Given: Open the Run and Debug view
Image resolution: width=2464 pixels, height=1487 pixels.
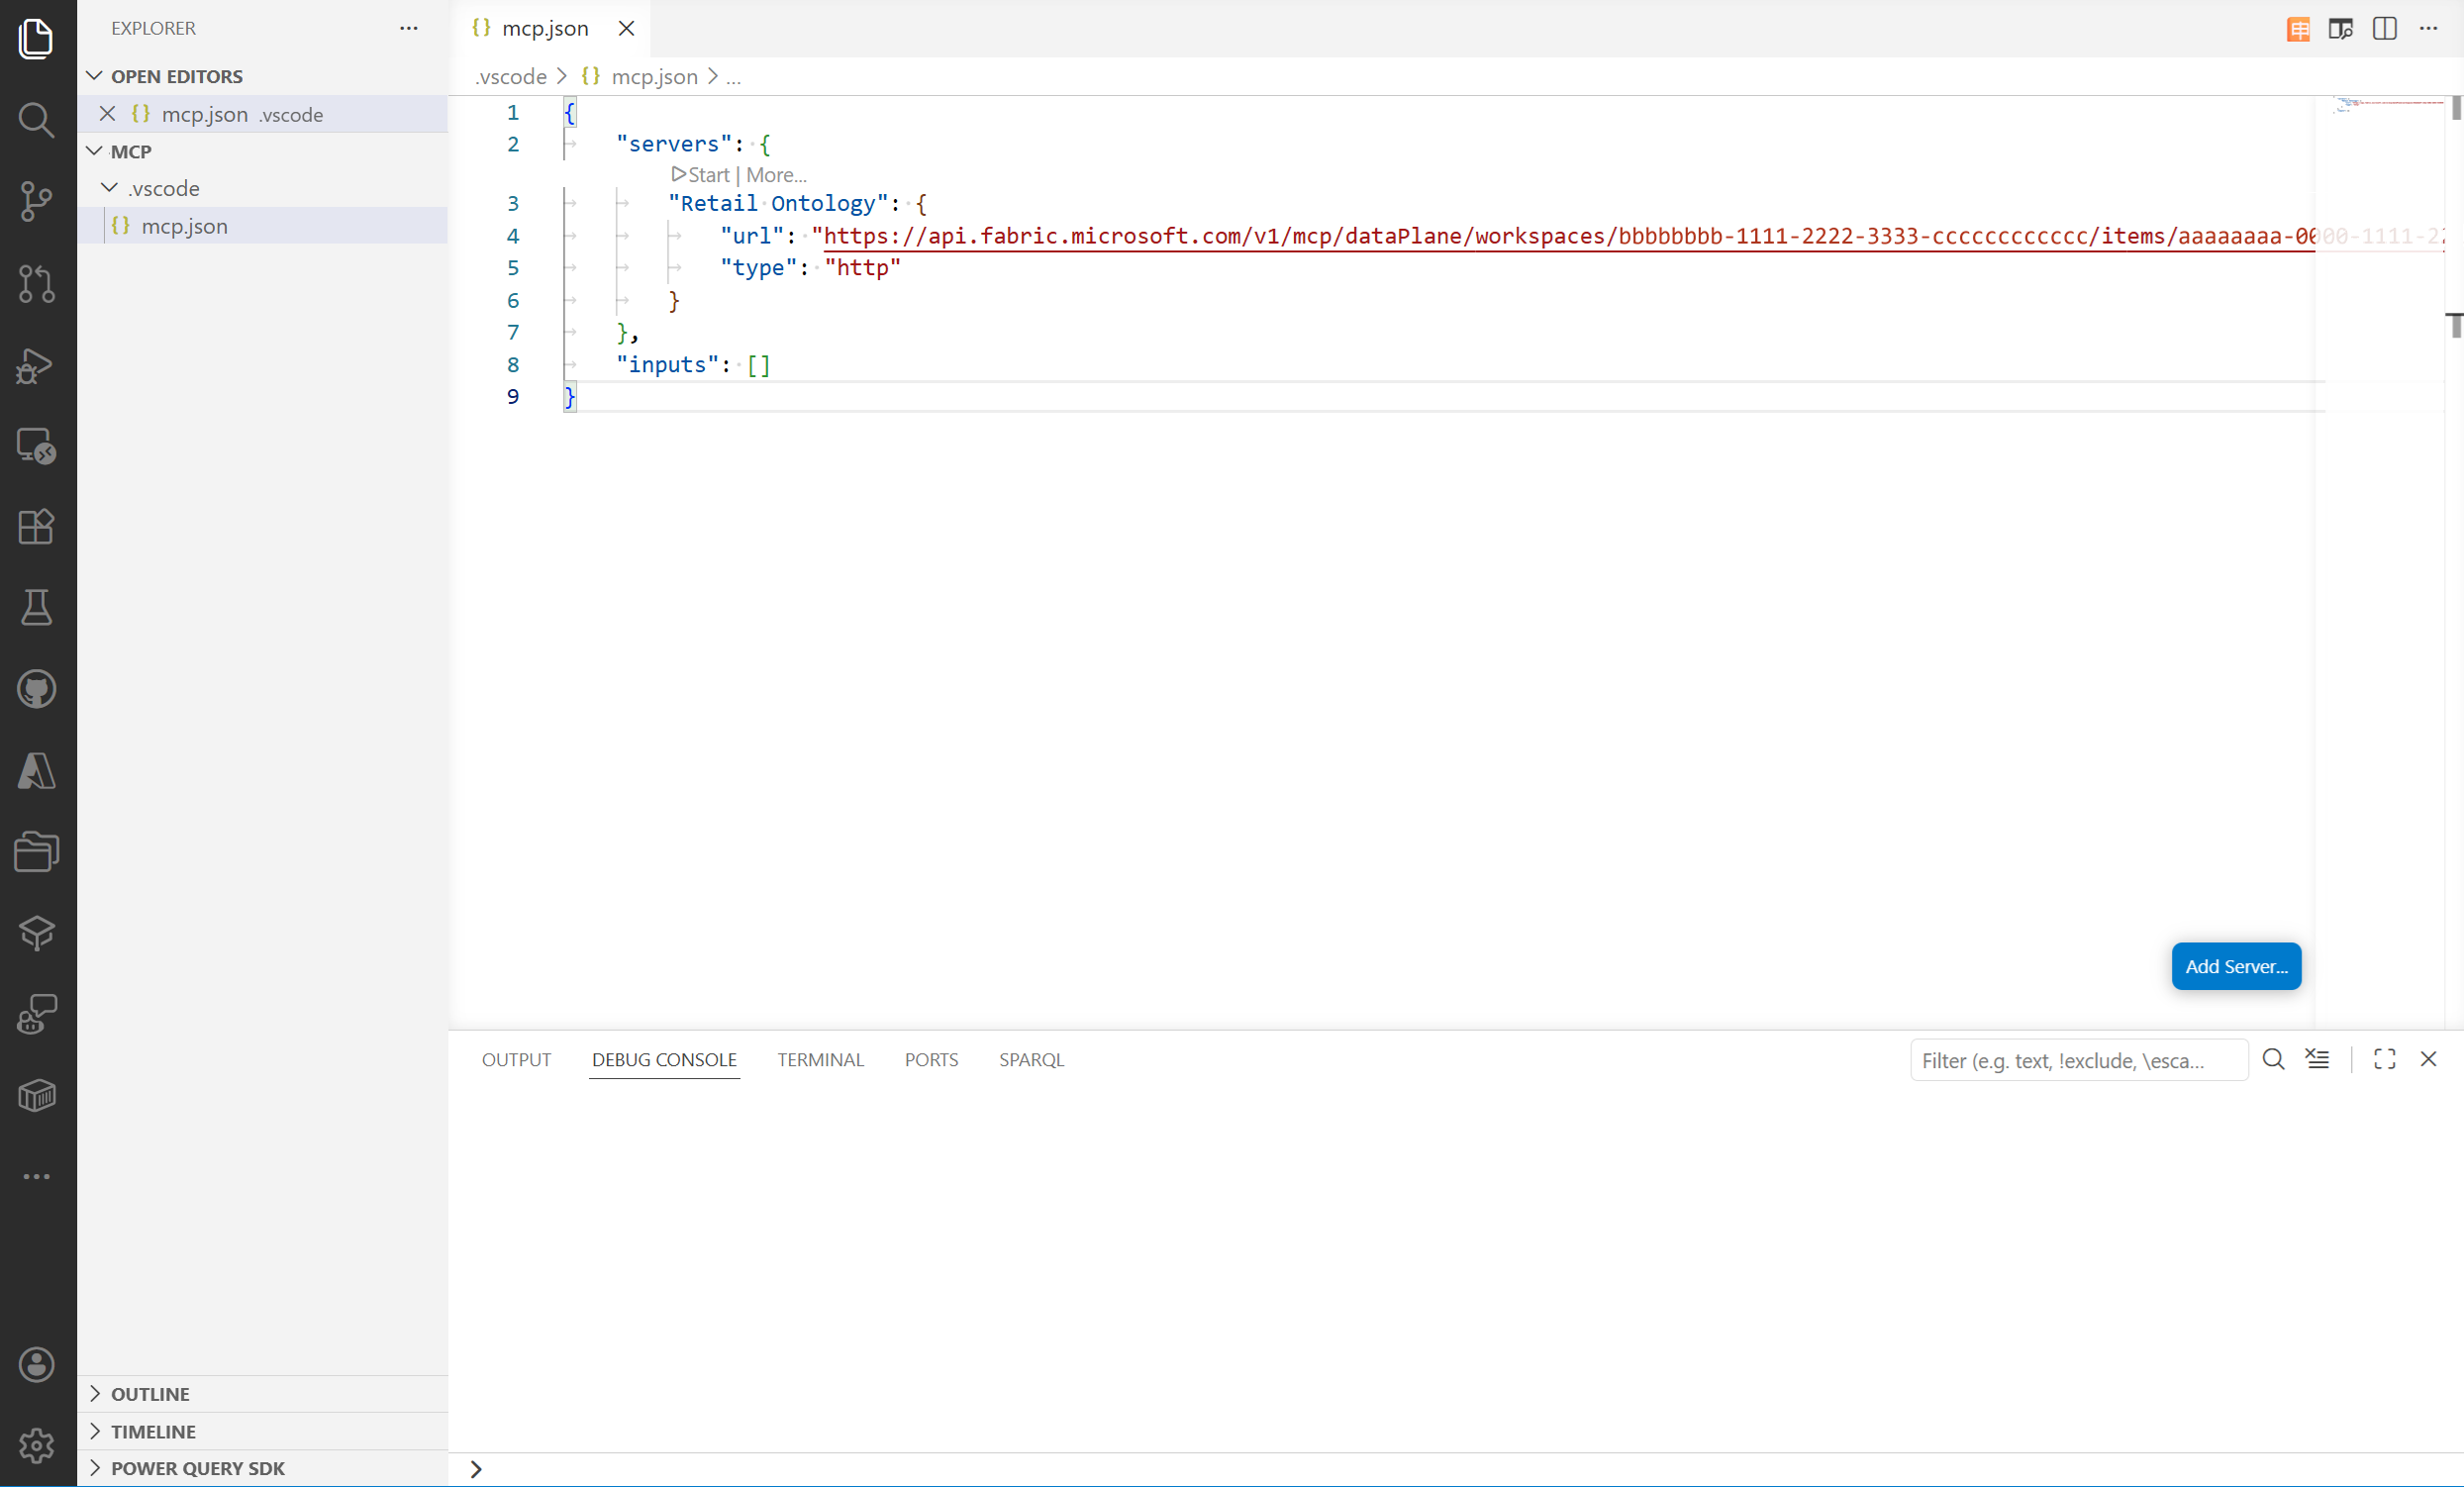Looking at the screenshot, I should [x=37, y=365].
